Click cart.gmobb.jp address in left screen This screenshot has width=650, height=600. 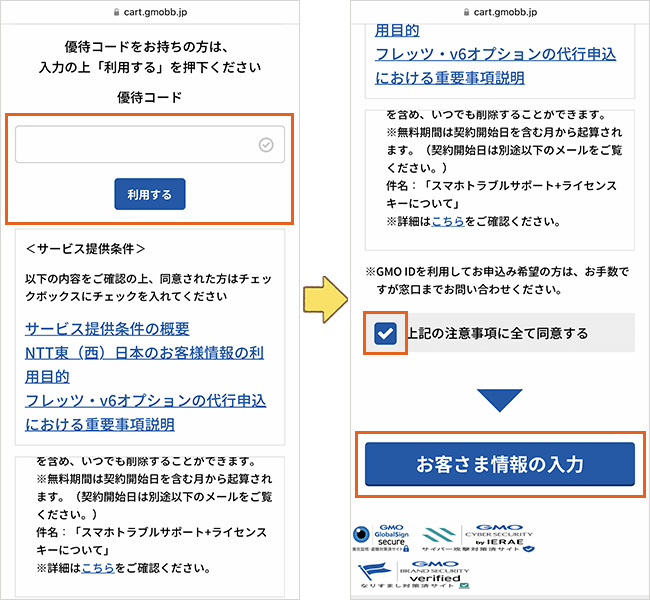[x=155, y=12]
